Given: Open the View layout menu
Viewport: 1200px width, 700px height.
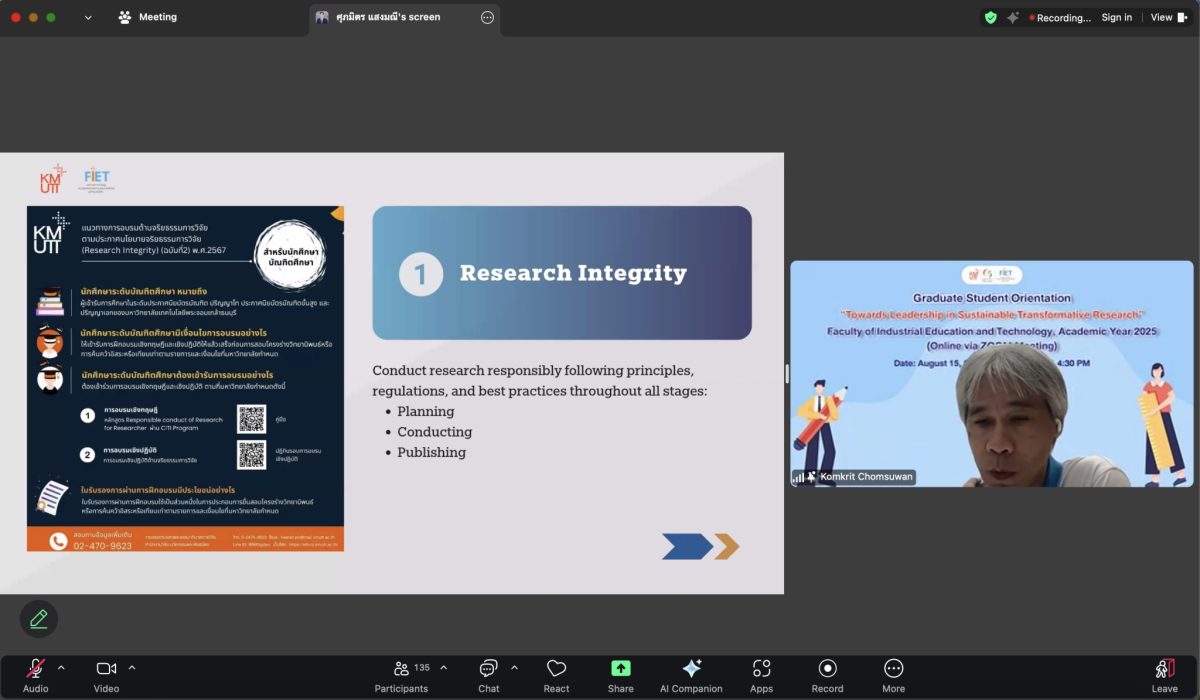Looking at the screenshot, I should 1165,17.
